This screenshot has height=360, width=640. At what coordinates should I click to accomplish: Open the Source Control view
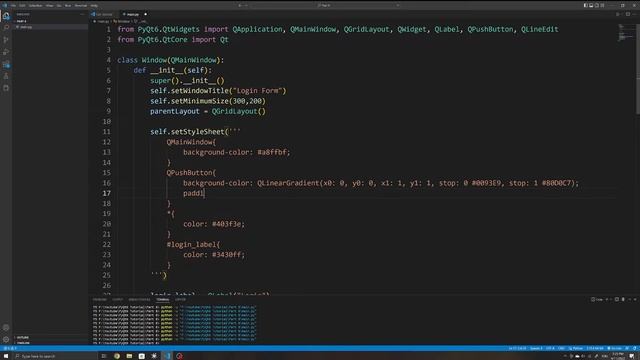[x=6, y=40]
